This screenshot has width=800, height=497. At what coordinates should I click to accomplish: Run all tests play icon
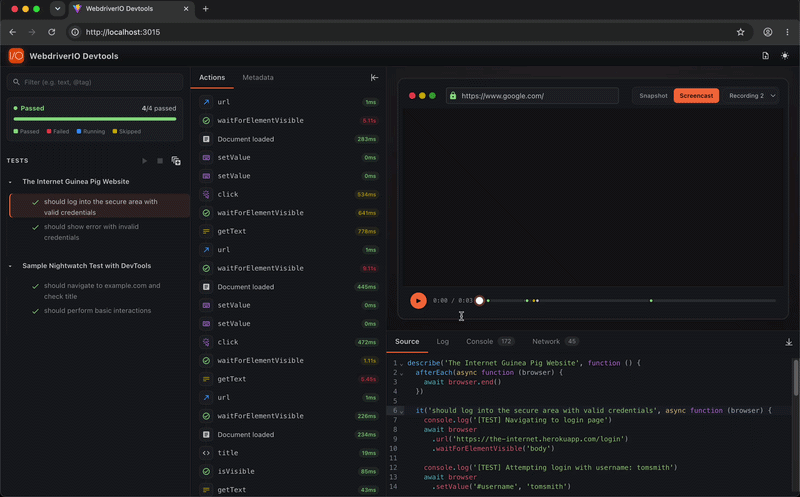[144, 161]
